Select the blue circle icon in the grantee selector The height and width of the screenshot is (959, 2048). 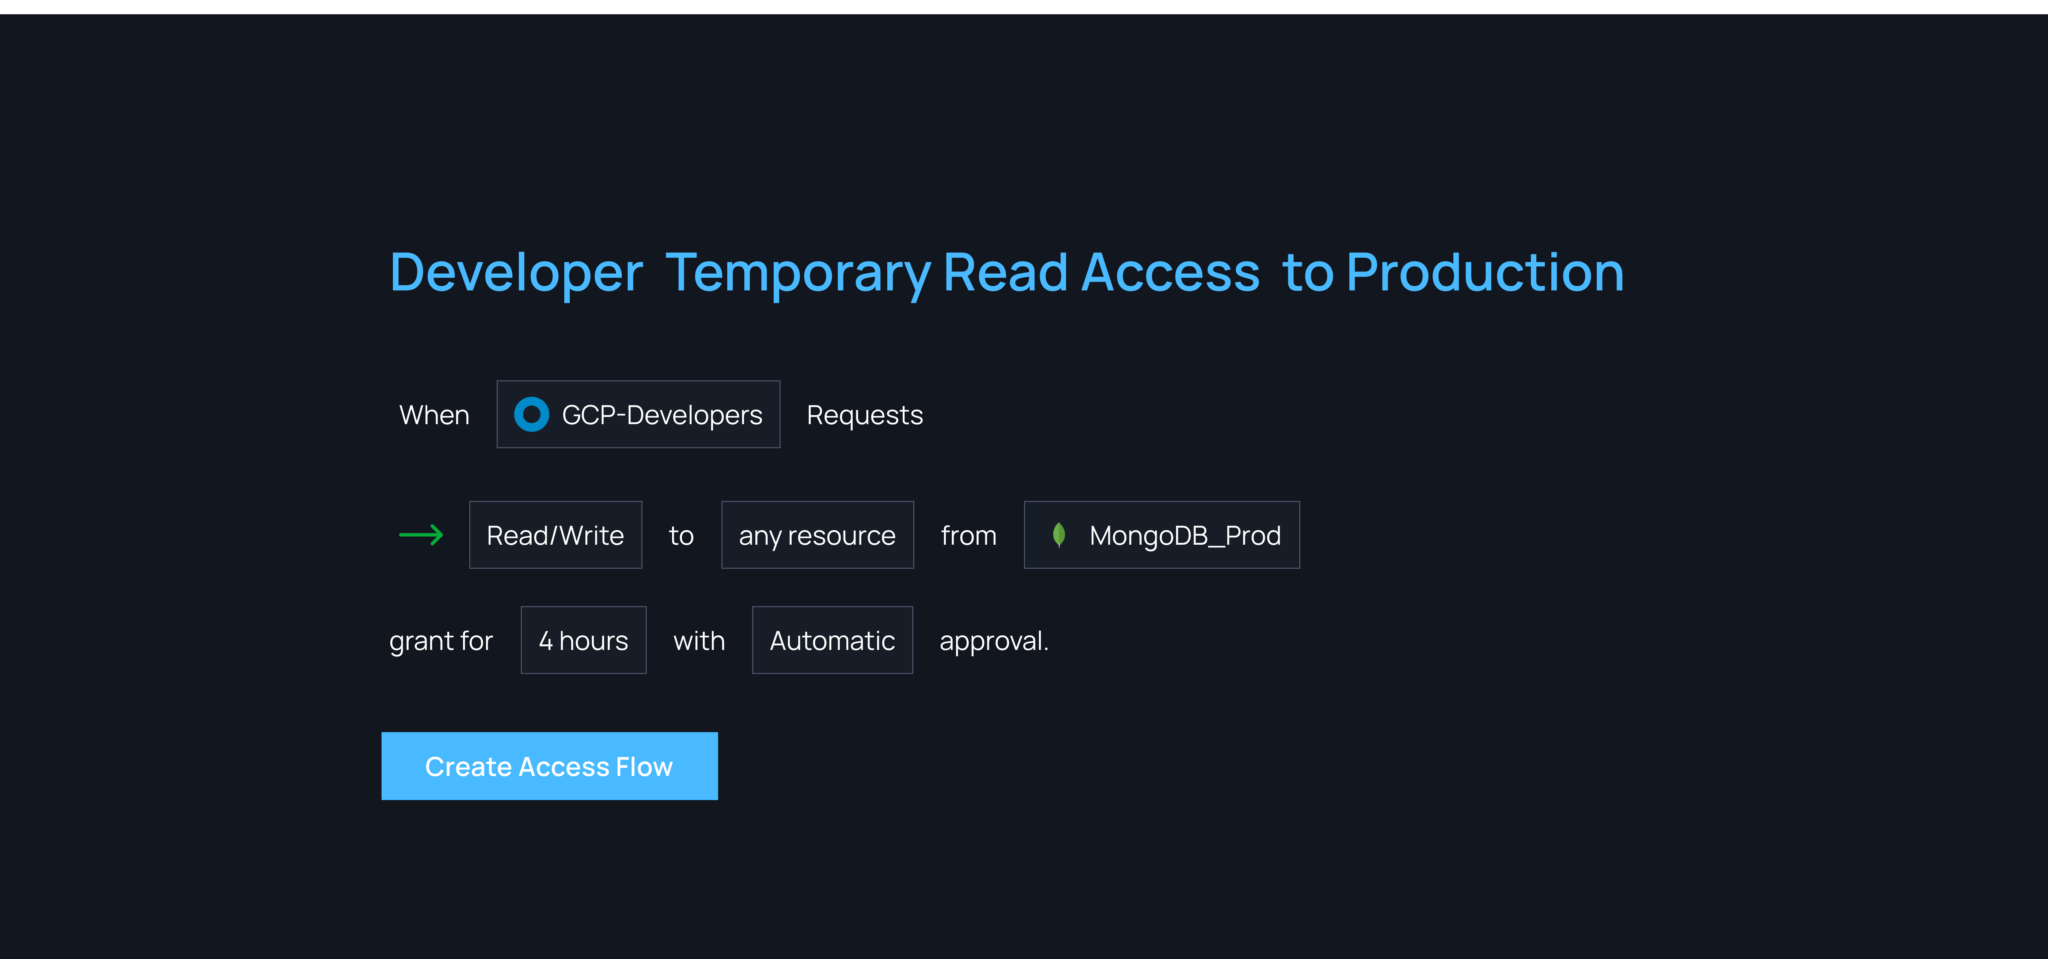(531, 414)
